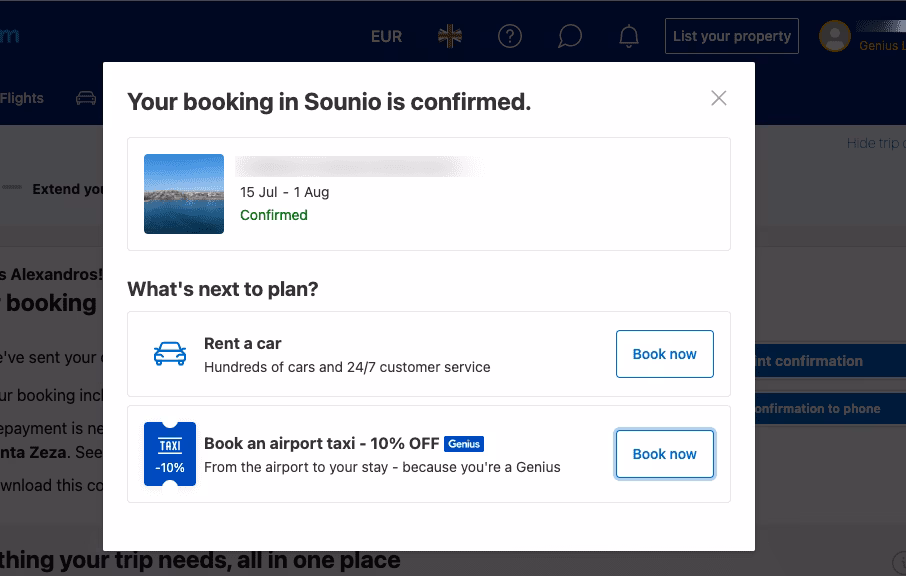Book the airport taxi with Genius discount
This screenshot has height=576, width=906.
[x=664, y=453]
